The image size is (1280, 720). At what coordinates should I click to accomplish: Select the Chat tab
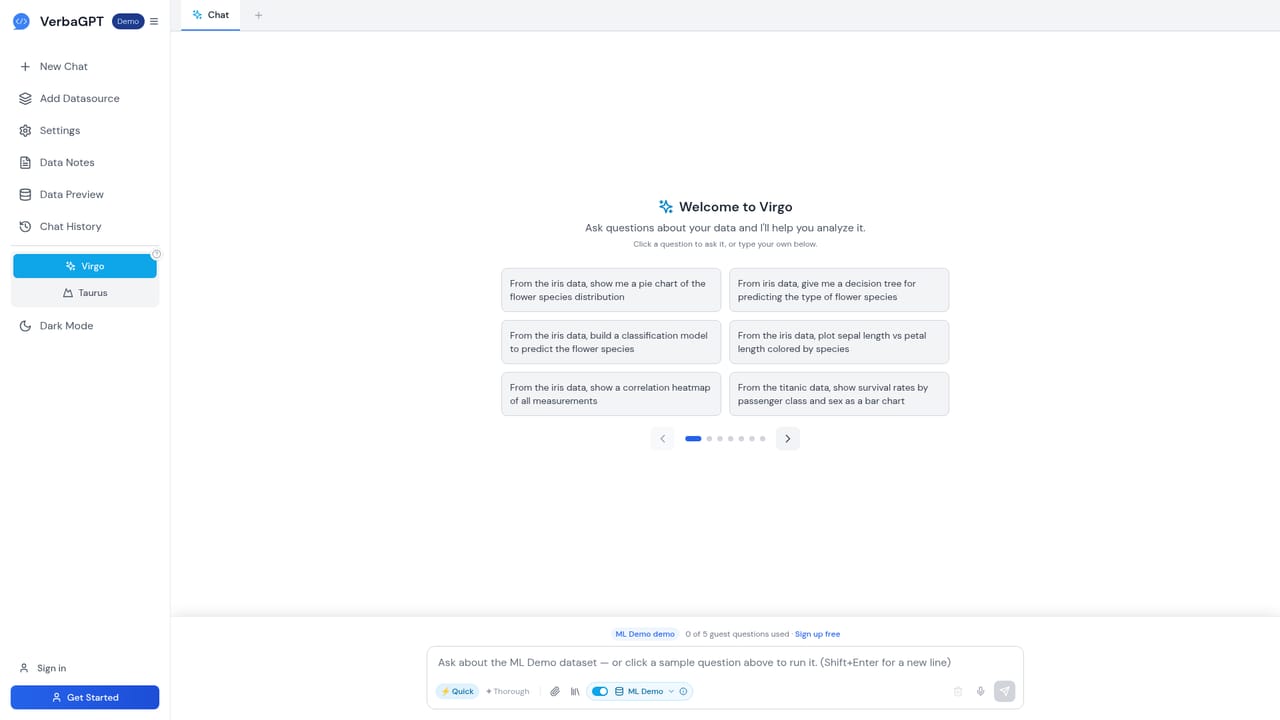pos(211,15)
